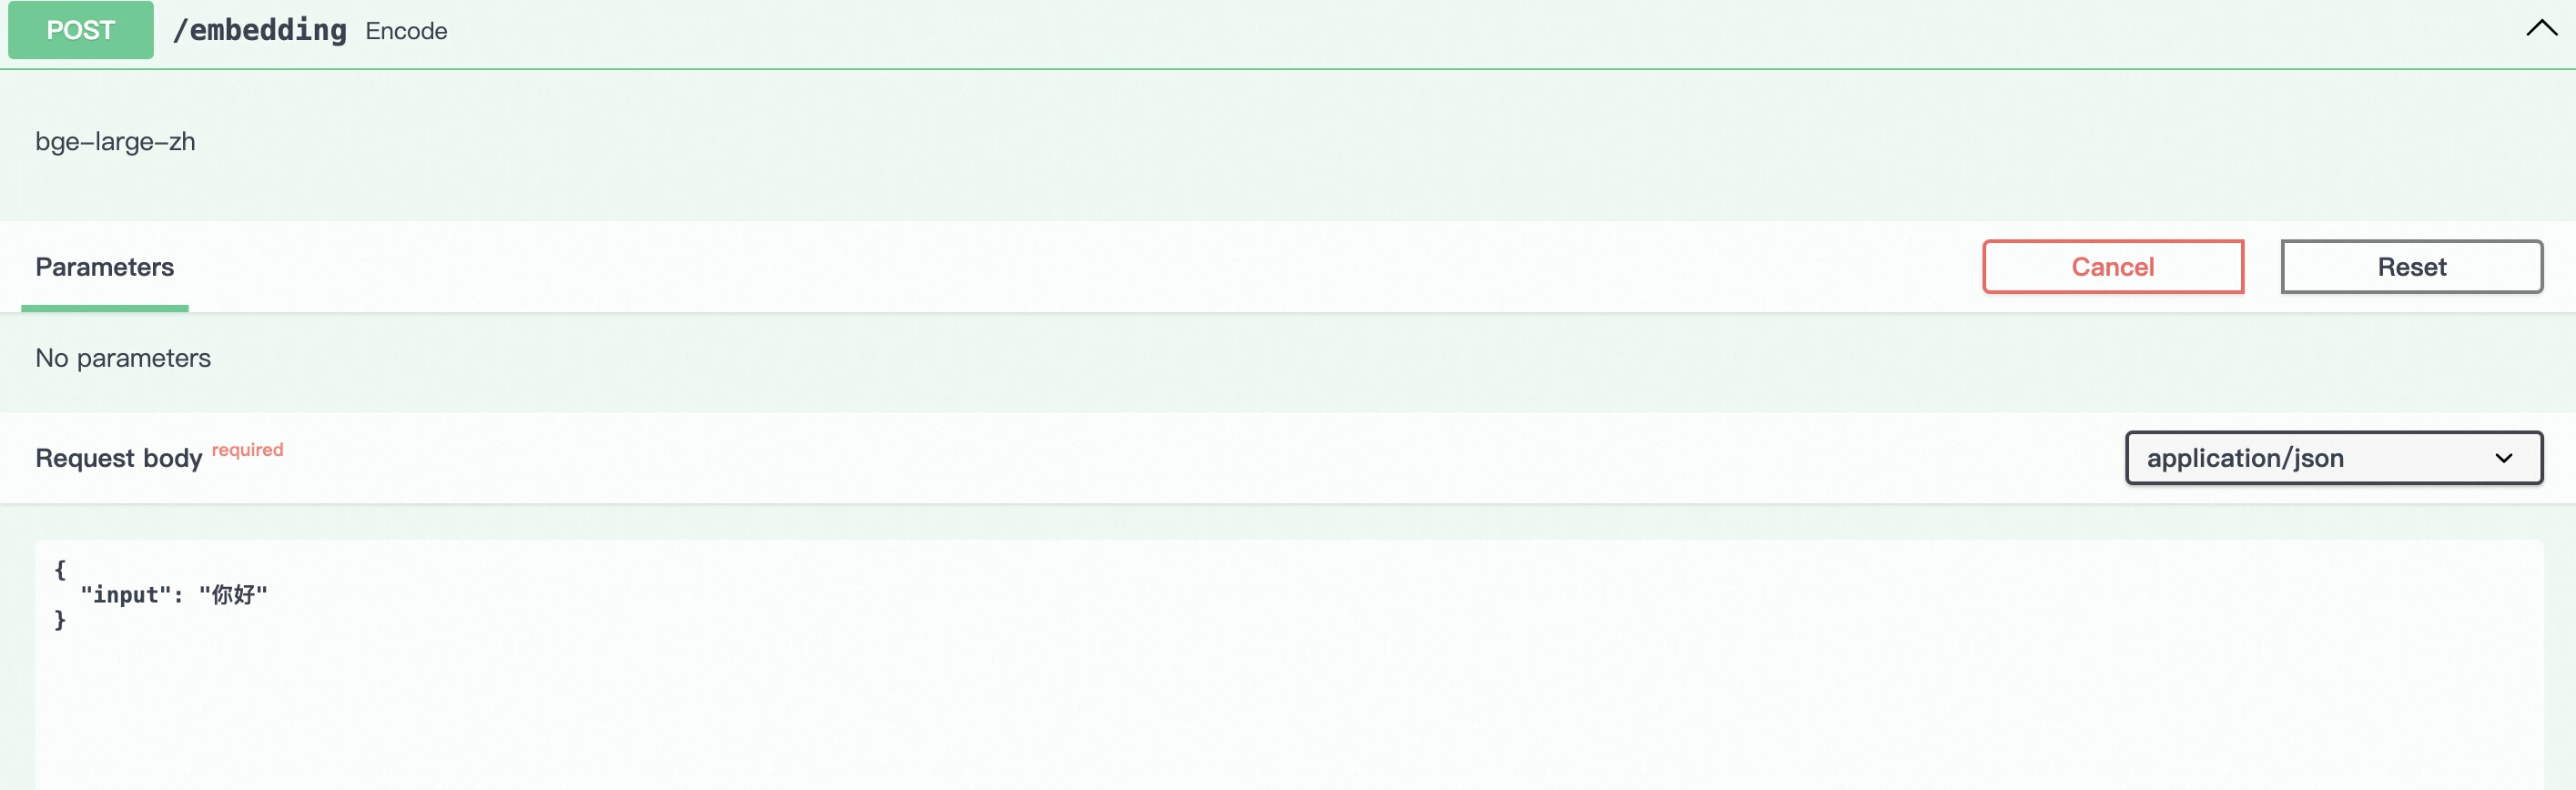This screenshot has width=2576, height=790.
Task: Click the green POST method badge
Action: pyautogui.click(x=81, y=30)
